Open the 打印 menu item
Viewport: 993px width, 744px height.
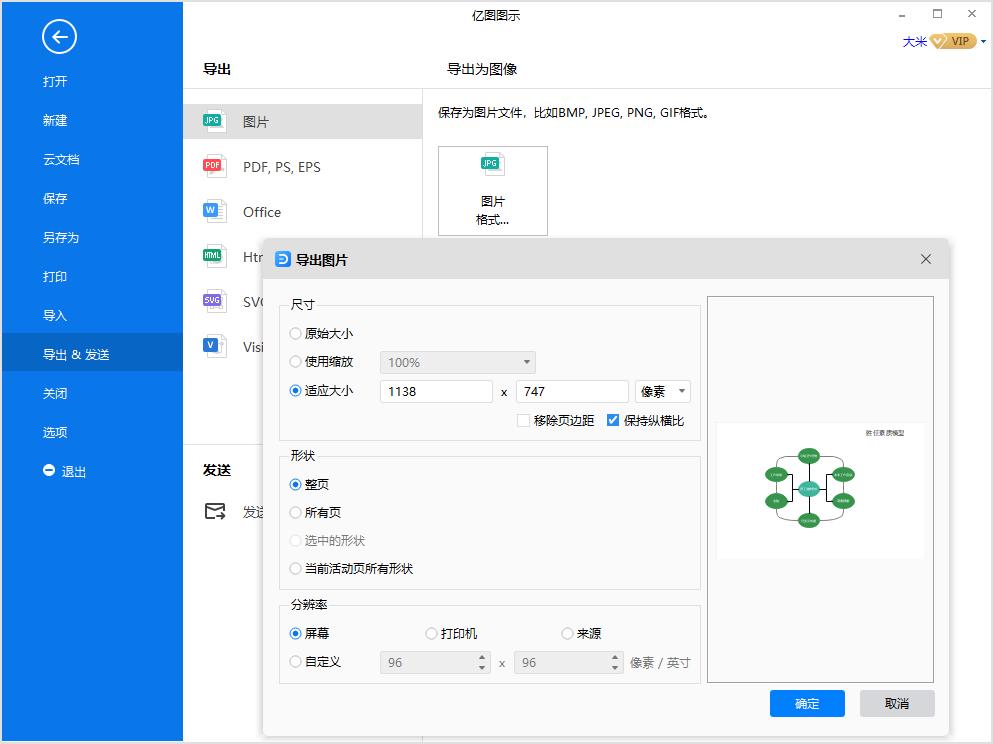[55, 276]
